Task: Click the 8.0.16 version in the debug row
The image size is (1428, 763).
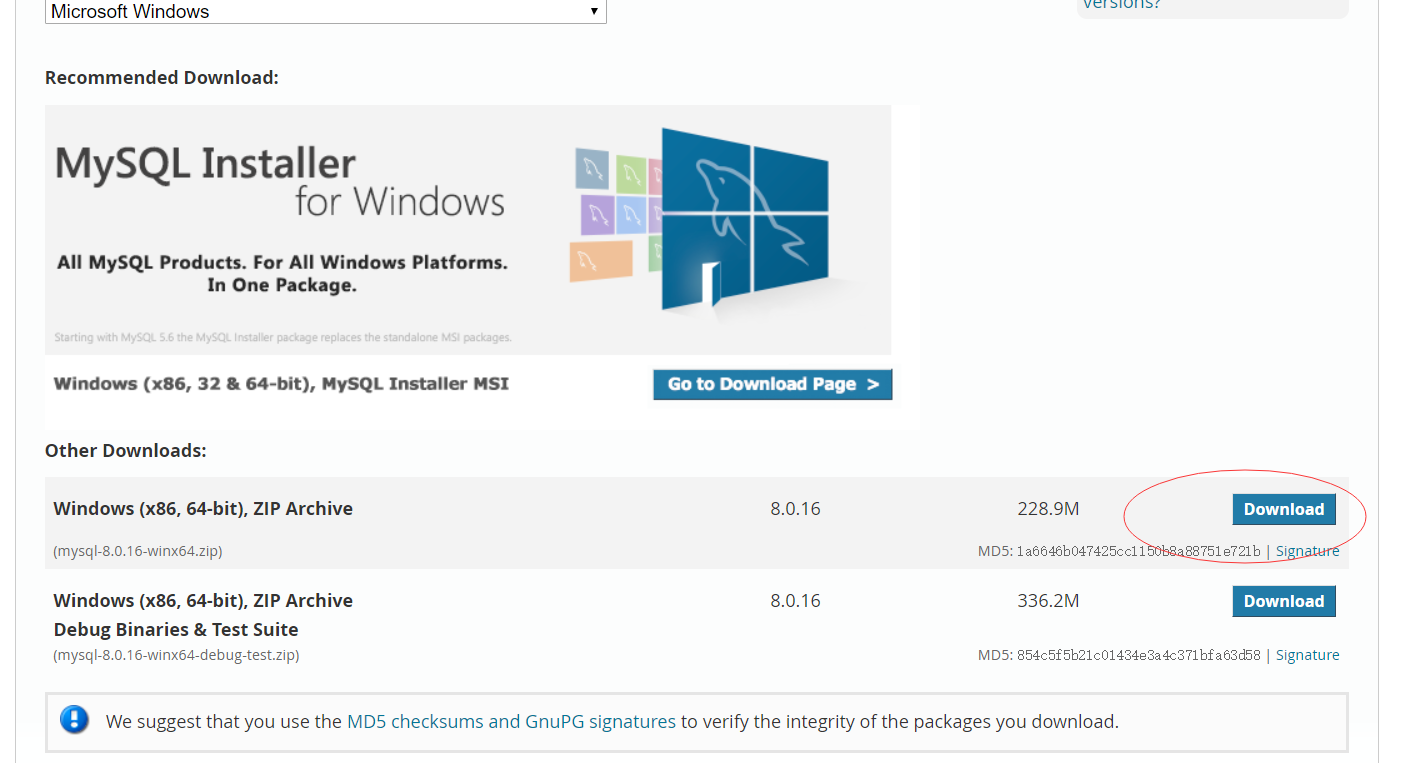Action: 795,601
